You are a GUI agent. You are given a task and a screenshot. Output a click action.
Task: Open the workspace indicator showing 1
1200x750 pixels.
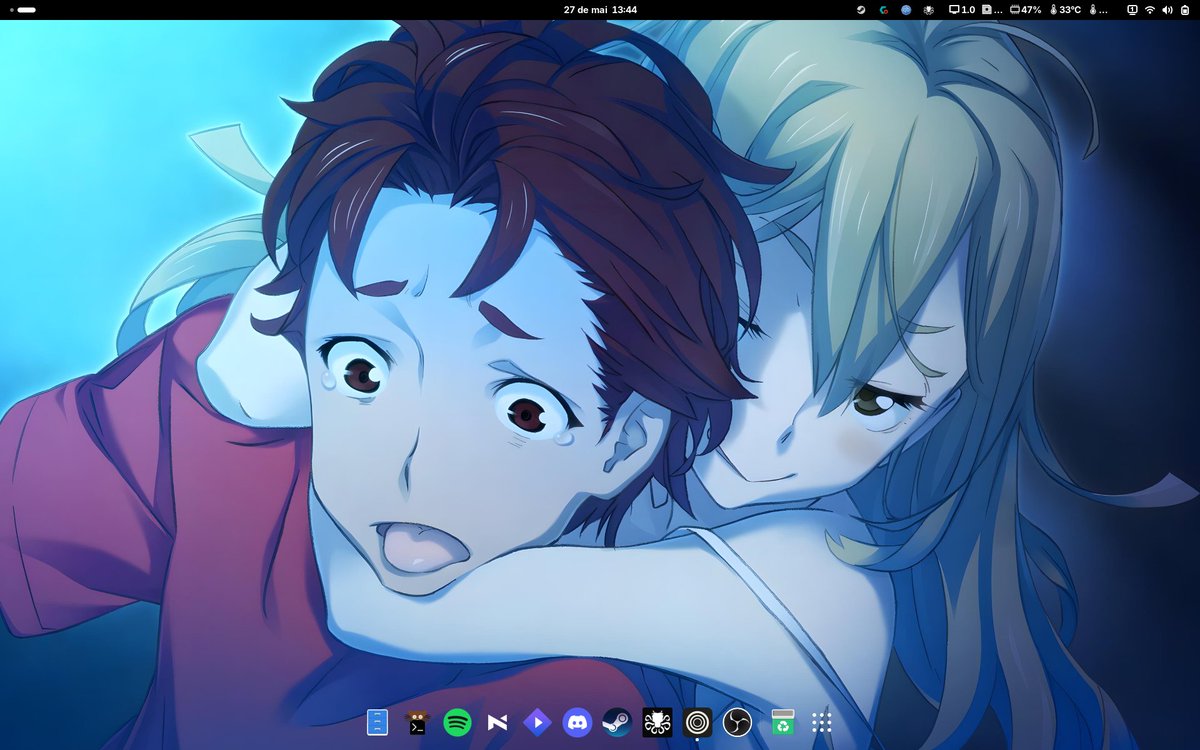[x=1132, y=10]
